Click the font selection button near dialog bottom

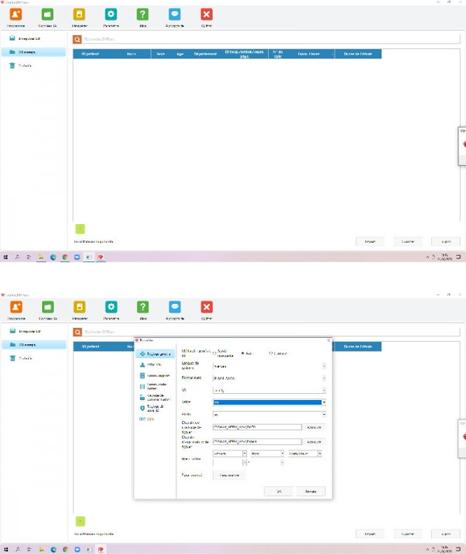[x=229, y=475]
